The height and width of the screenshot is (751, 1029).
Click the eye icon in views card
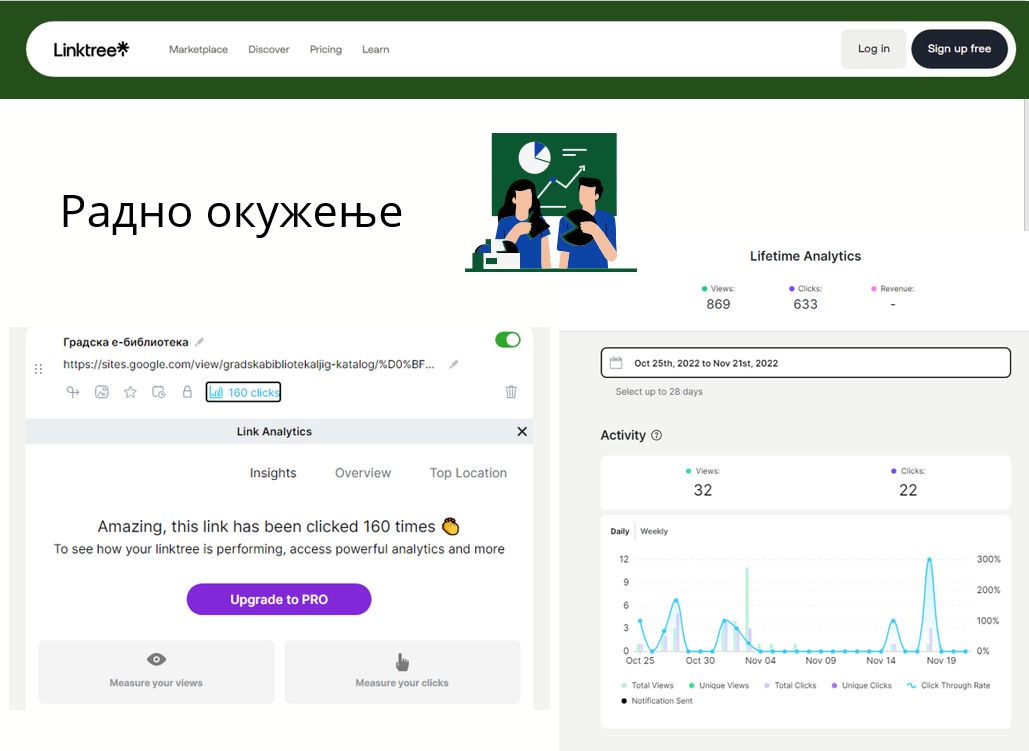(156, 659)
